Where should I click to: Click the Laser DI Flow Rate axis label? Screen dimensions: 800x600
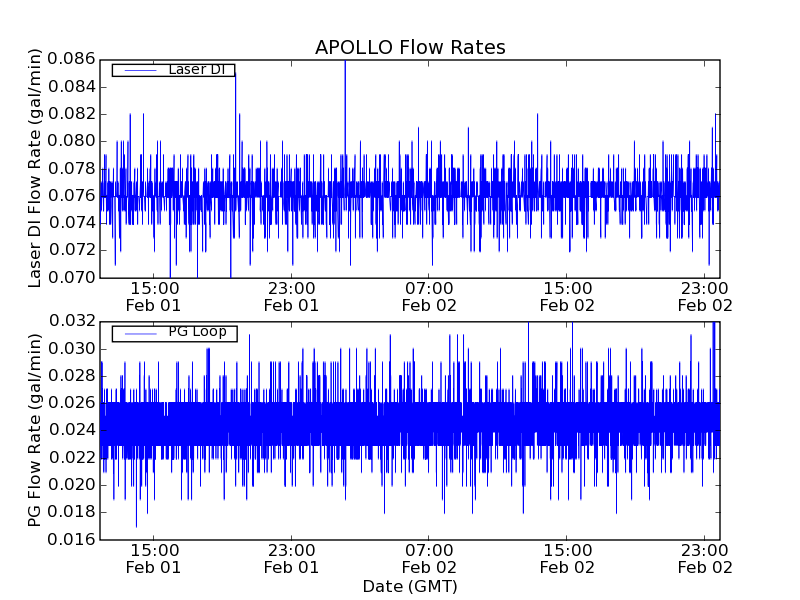tap(34, 168)
